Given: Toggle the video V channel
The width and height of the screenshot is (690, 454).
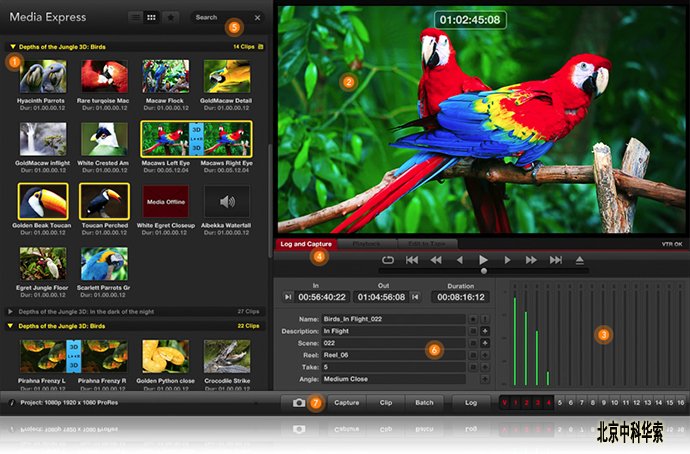Looking at the screenshot, I should pyautogui.click(x=504, y=403).
